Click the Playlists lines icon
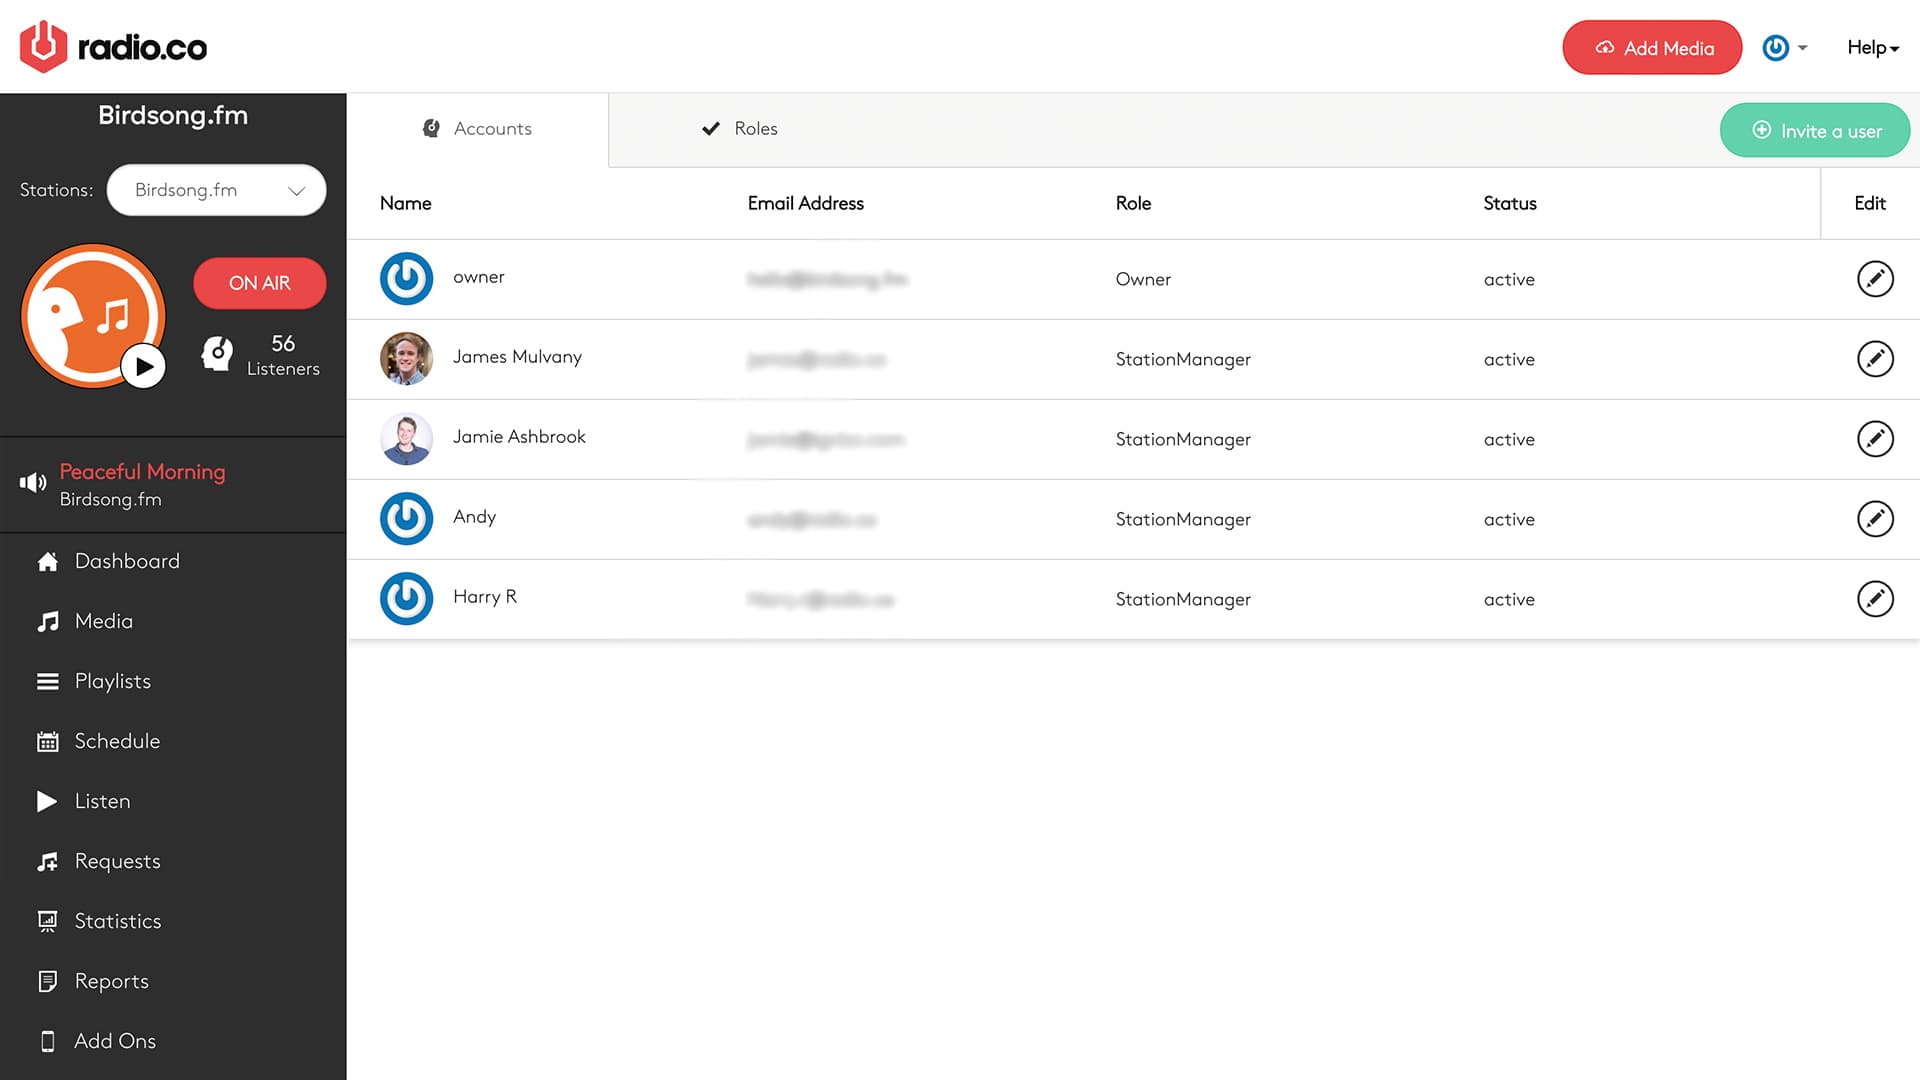This screenshot has height=1080, width=1920. coord(47,682)
